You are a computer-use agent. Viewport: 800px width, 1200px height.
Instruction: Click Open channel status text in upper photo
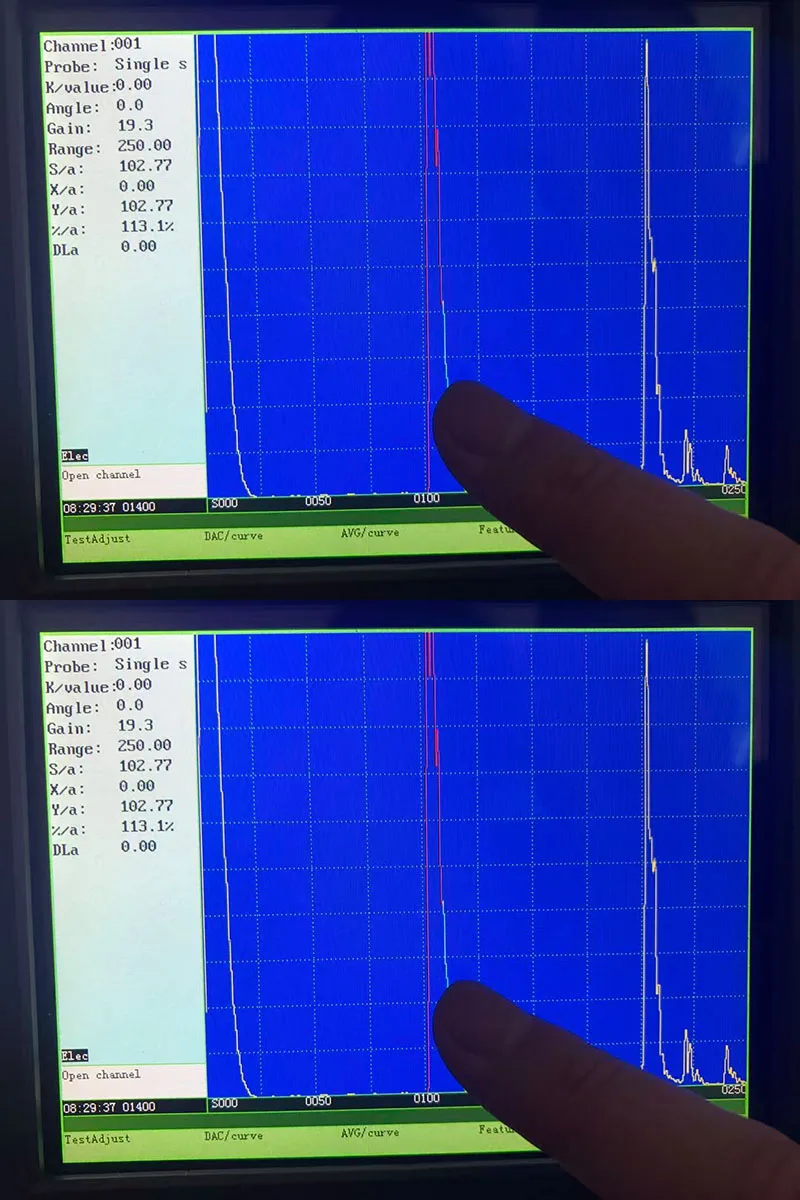tap(101, 475)
